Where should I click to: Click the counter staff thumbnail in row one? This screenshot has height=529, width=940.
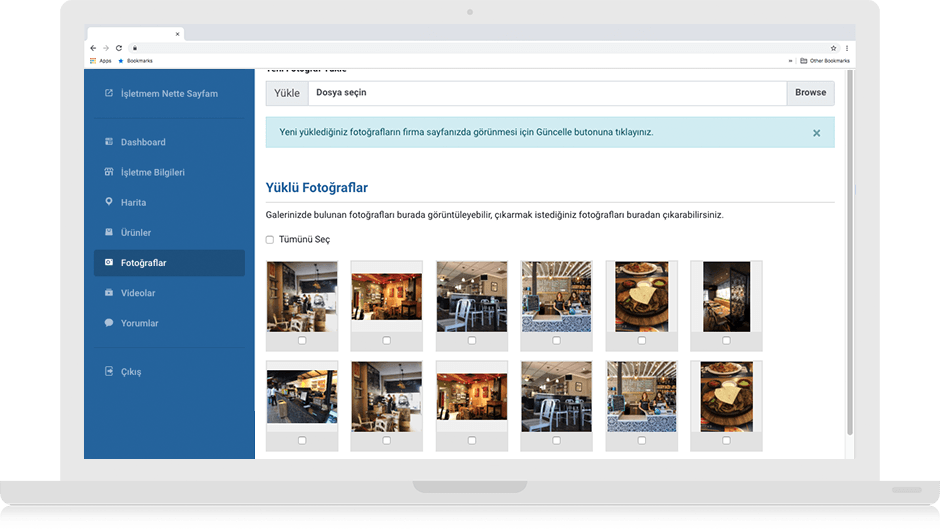tap(556, 296)
